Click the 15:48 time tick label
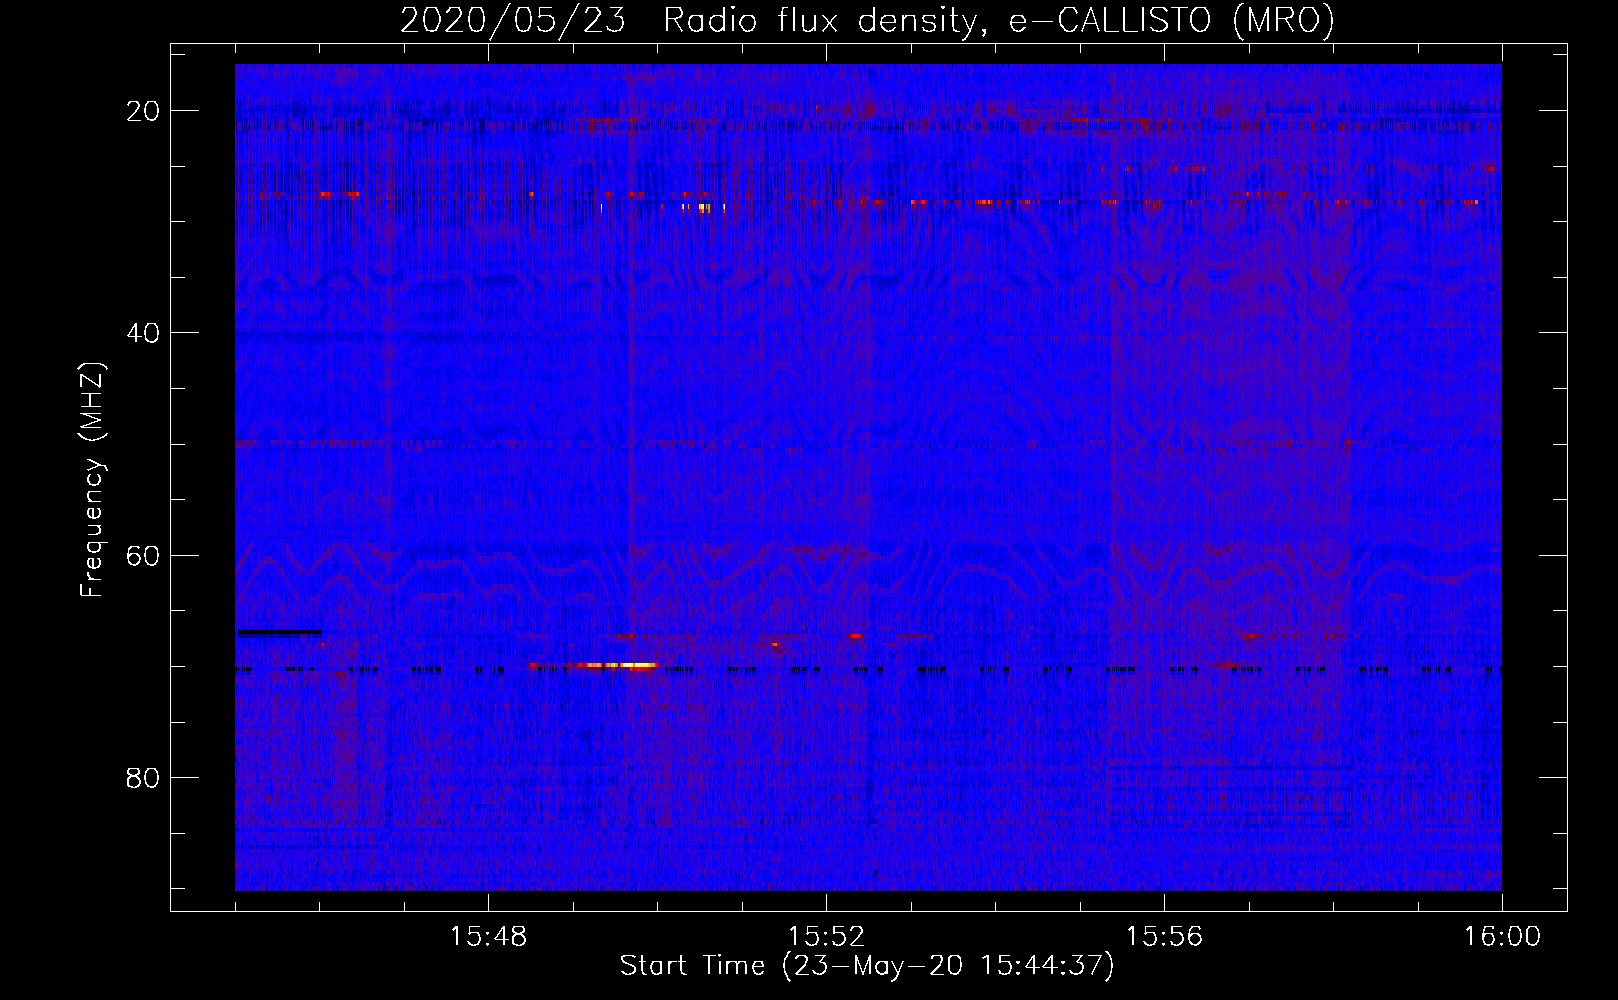1618x1000 pixels. coord(488,937)
